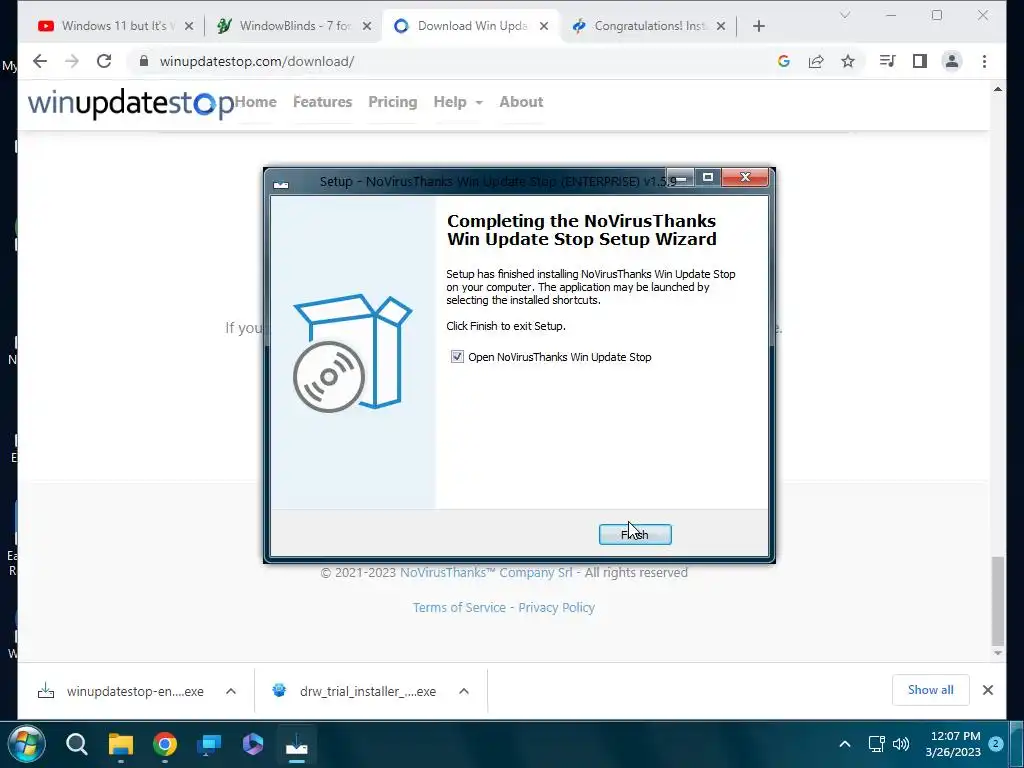
Task: Close the WindowBlinds tab
Action: pyautogui.click(x=367, y=26)
